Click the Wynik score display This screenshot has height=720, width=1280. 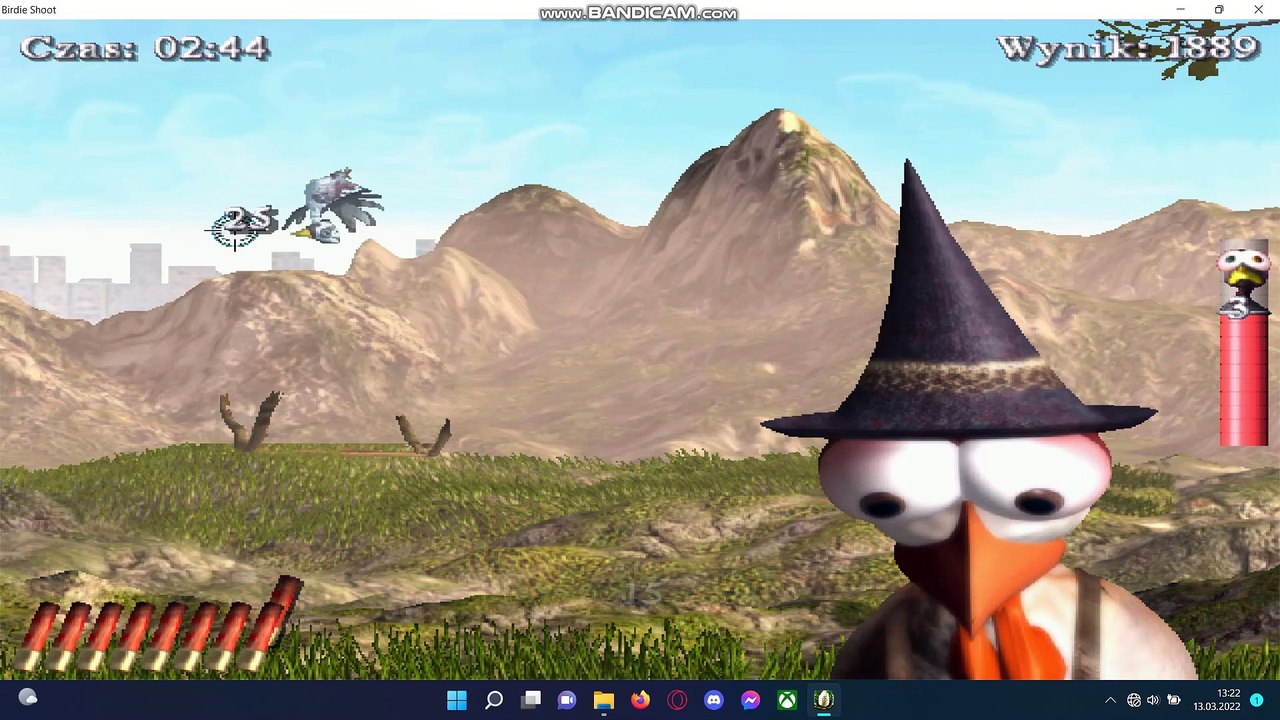click(1127, 48)
